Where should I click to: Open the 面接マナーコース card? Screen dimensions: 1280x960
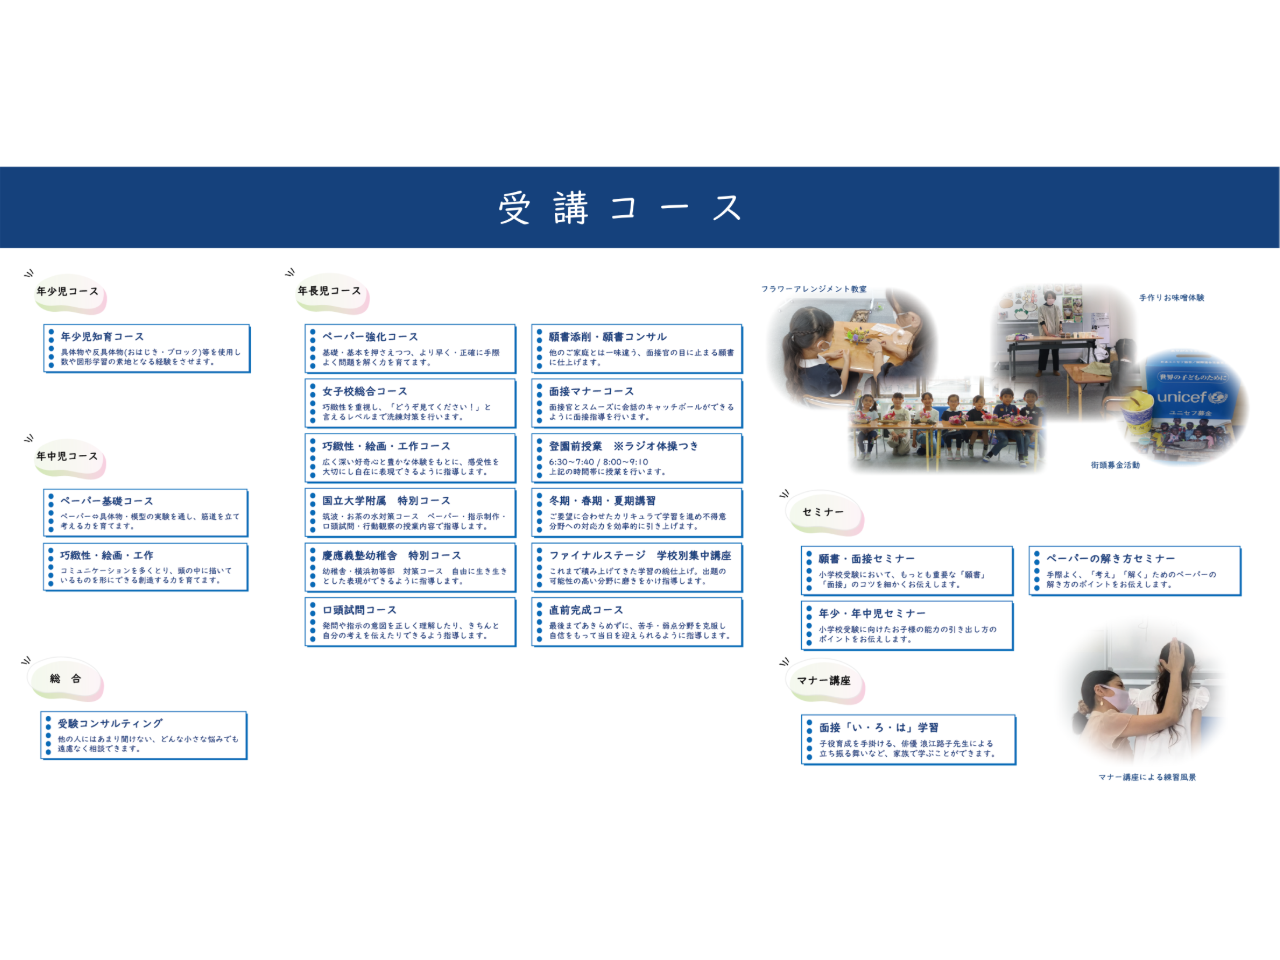click(x=637, y=403)
